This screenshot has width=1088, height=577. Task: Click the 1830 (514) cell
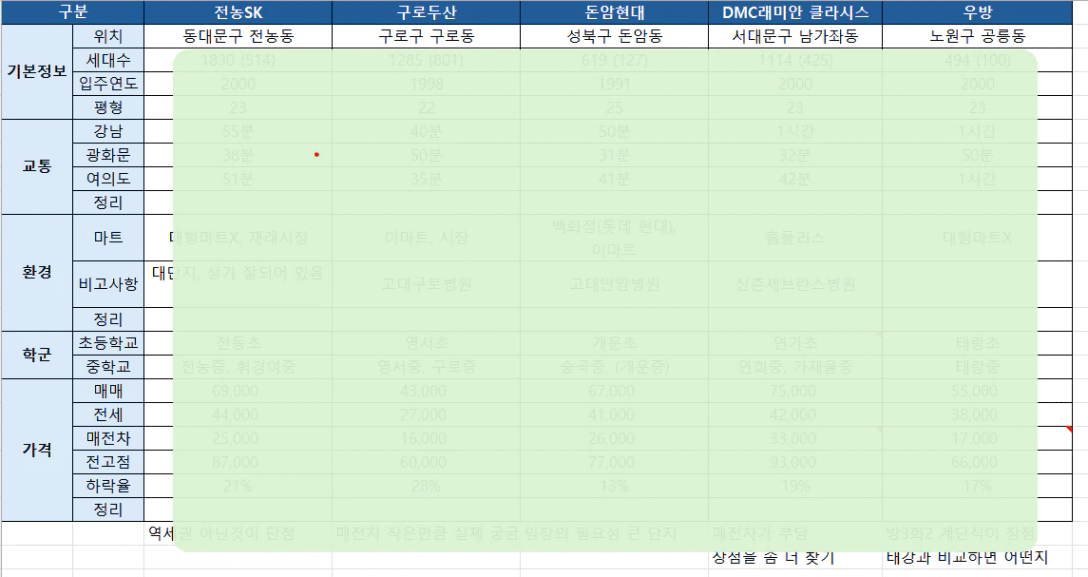coord(238,60)
